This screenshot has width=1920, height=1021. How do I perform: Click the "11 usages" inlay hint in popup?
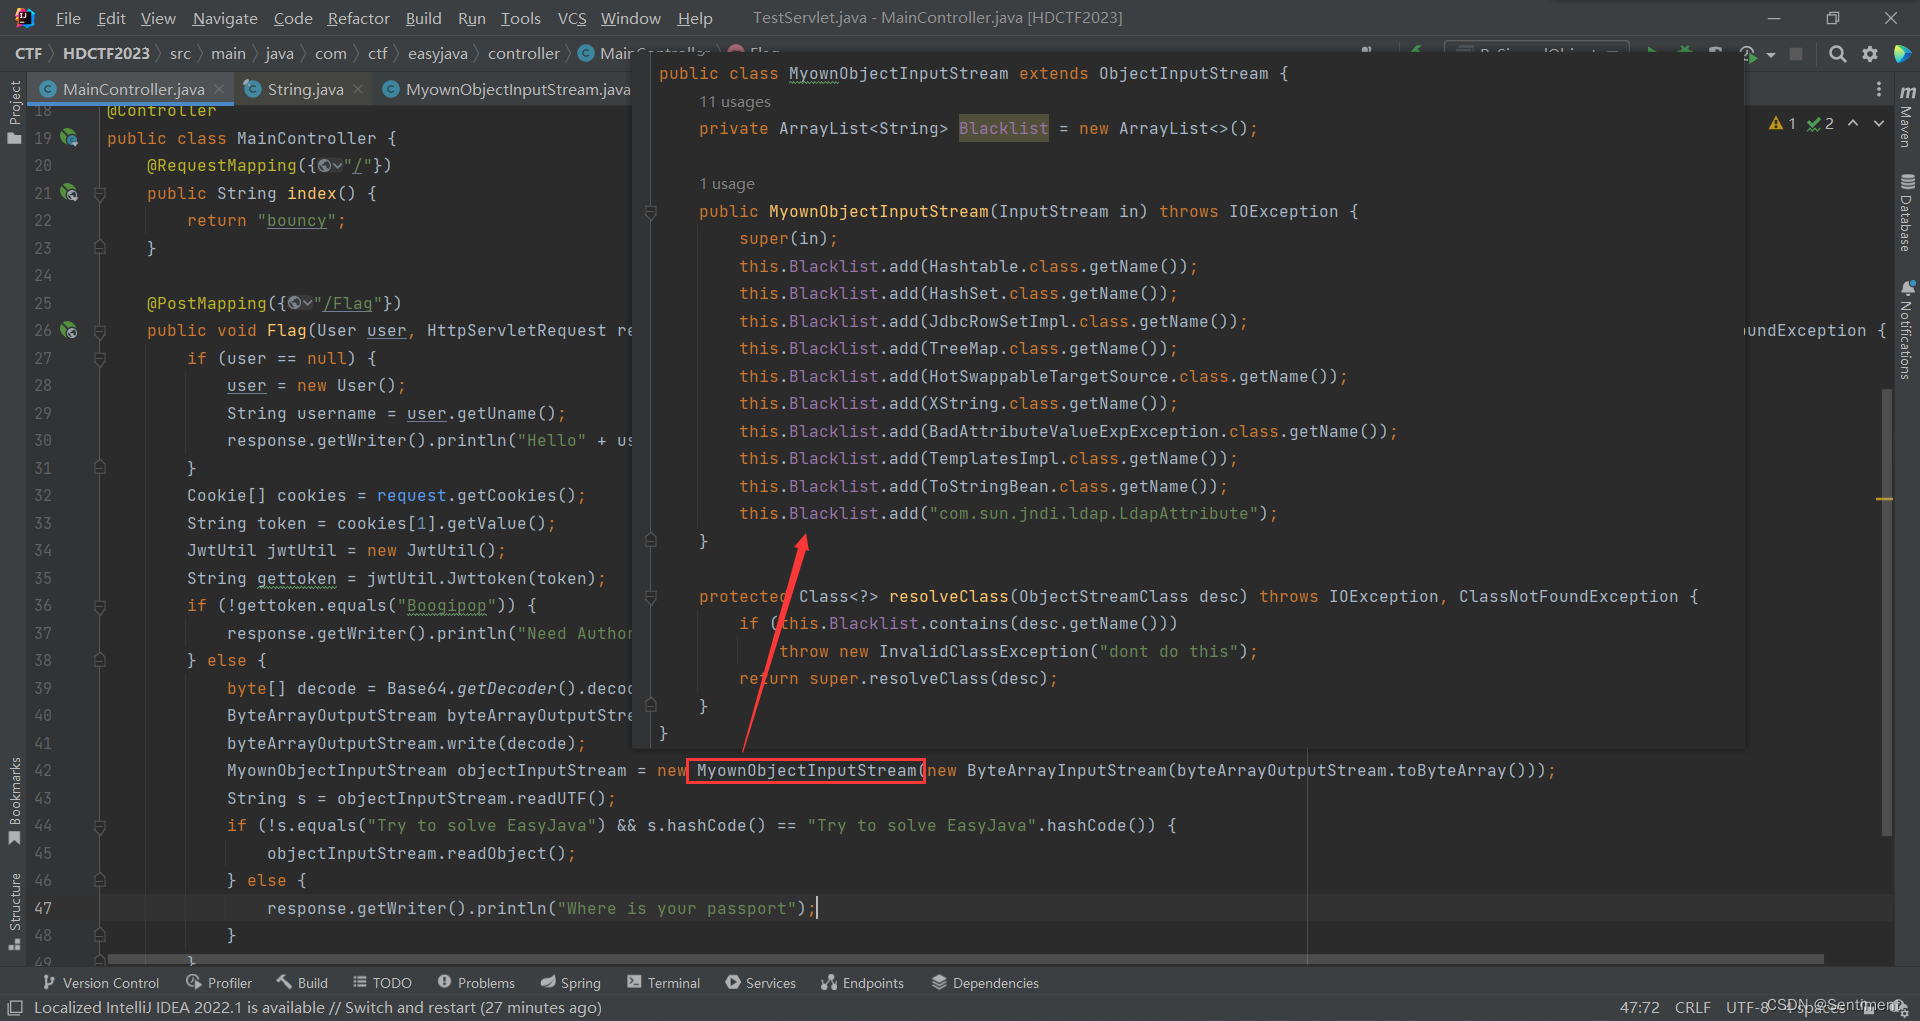(x=735, y=102)
